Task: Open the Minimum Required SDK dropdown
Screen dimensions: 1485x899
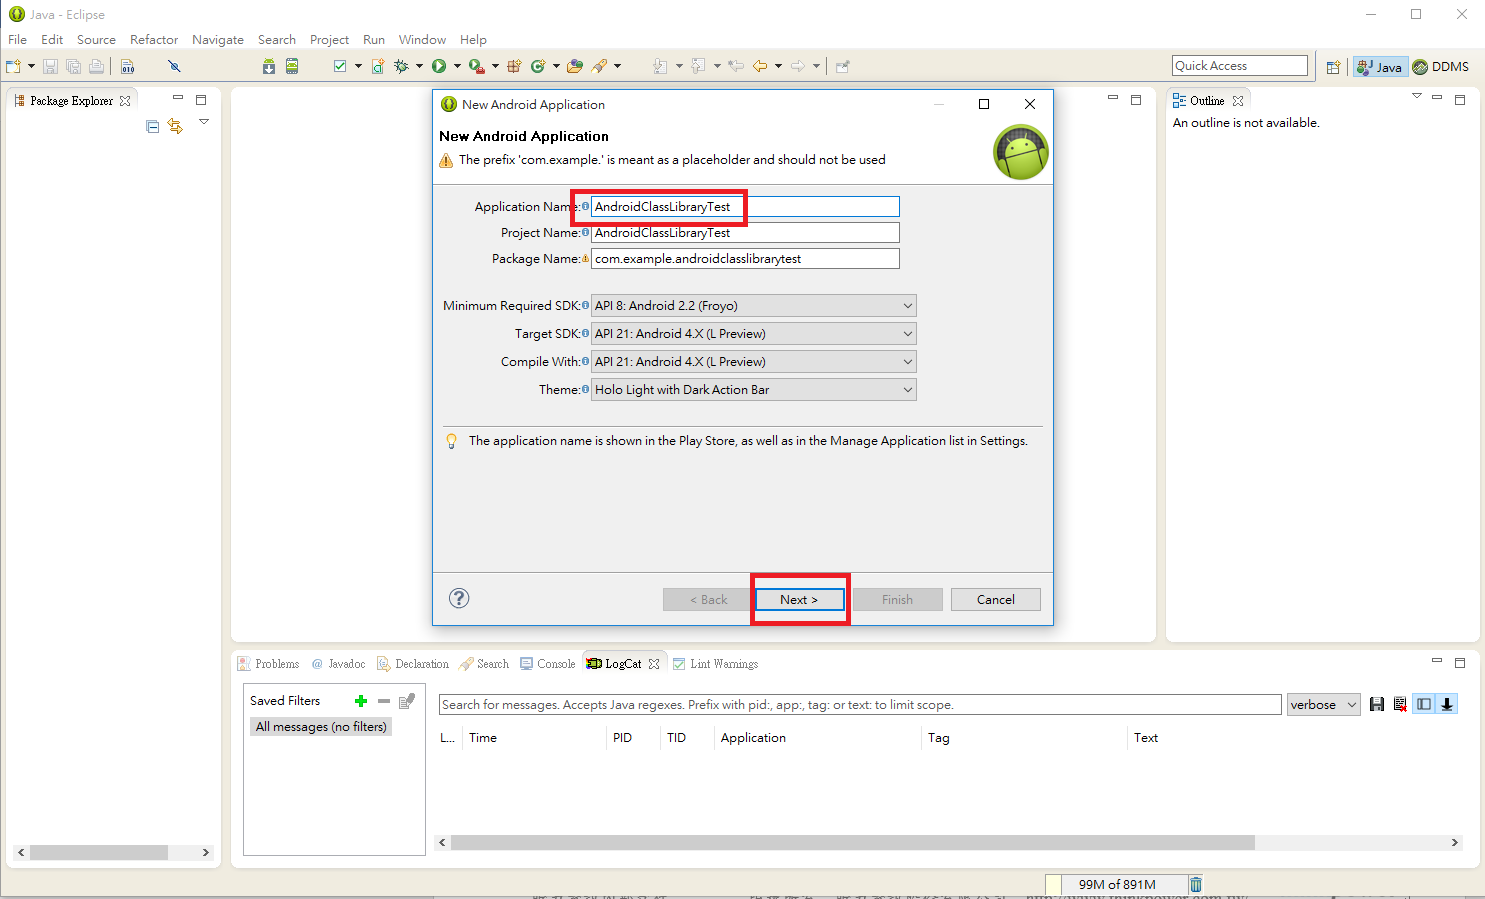Action: pos(754,306)
